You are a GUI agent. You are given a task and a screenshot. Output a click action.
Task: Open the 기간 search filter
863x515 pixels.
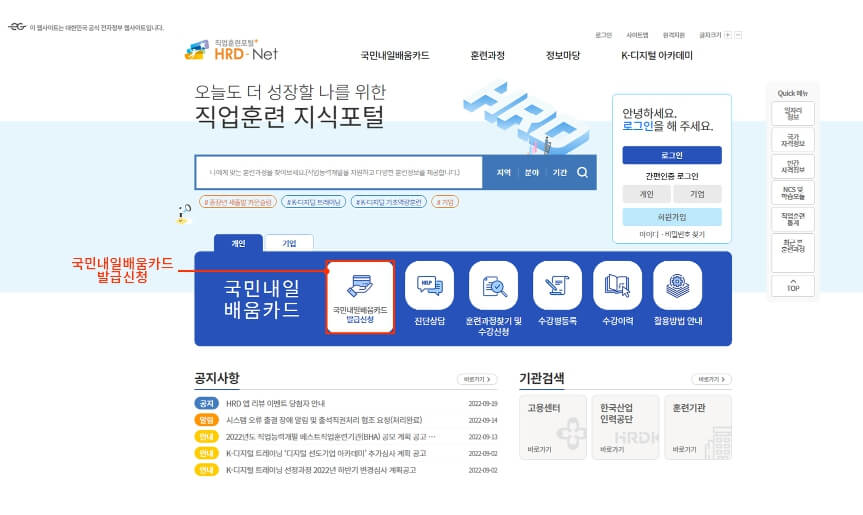click(x=559, y=173)
